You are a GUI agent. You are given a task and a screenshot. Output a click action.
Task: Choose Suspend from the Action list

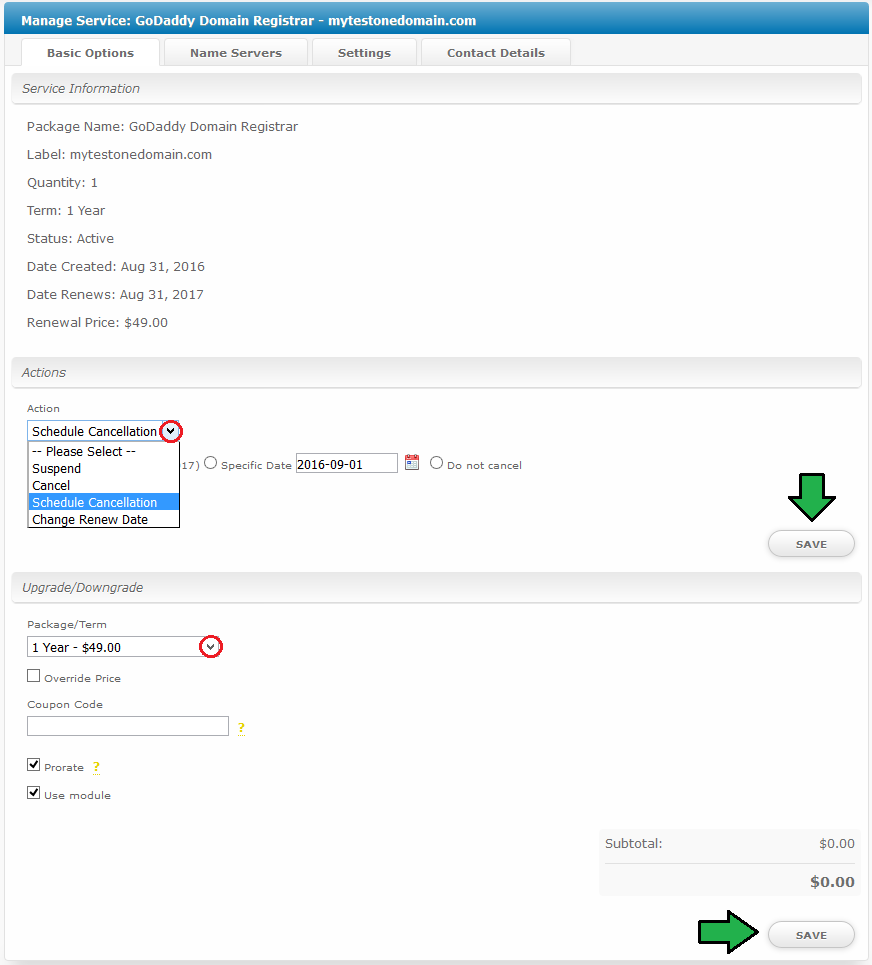104,468
